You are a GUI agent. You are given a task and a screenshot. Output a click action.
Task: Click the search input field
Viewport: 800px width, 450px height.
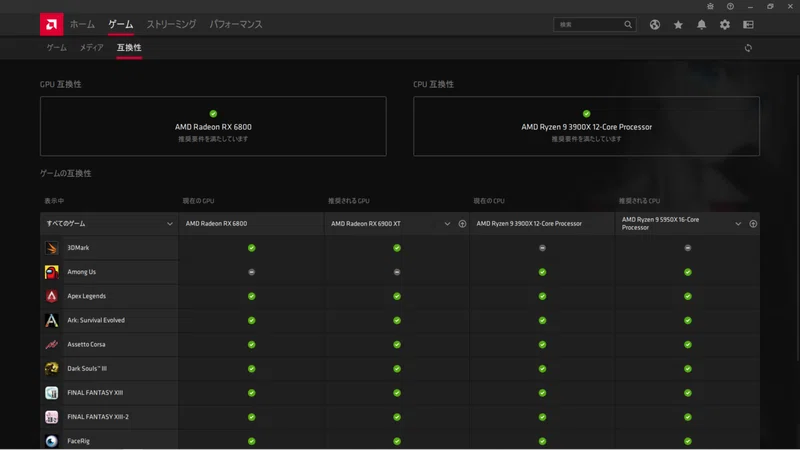pos(595,24)
